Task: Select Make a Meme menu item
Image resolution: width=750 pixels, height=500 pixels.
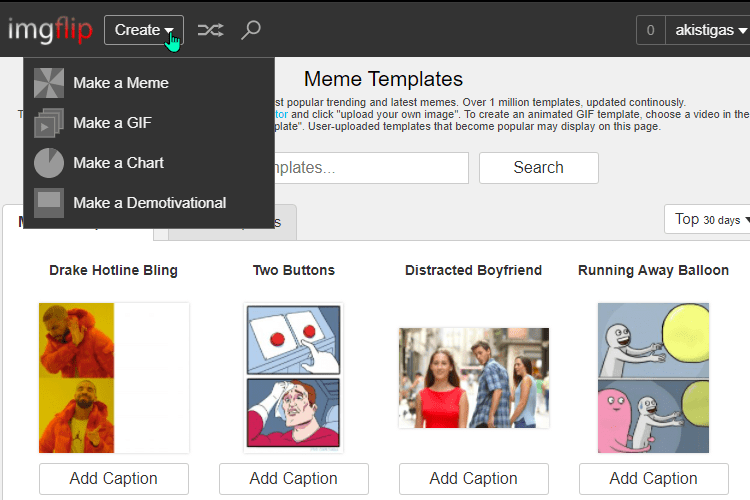Action: pos(149,83)
